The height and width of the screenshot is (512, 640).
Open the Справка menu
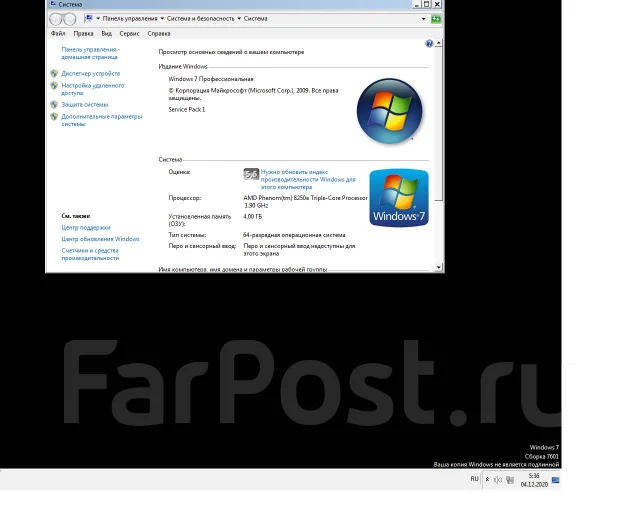(159, 33)
